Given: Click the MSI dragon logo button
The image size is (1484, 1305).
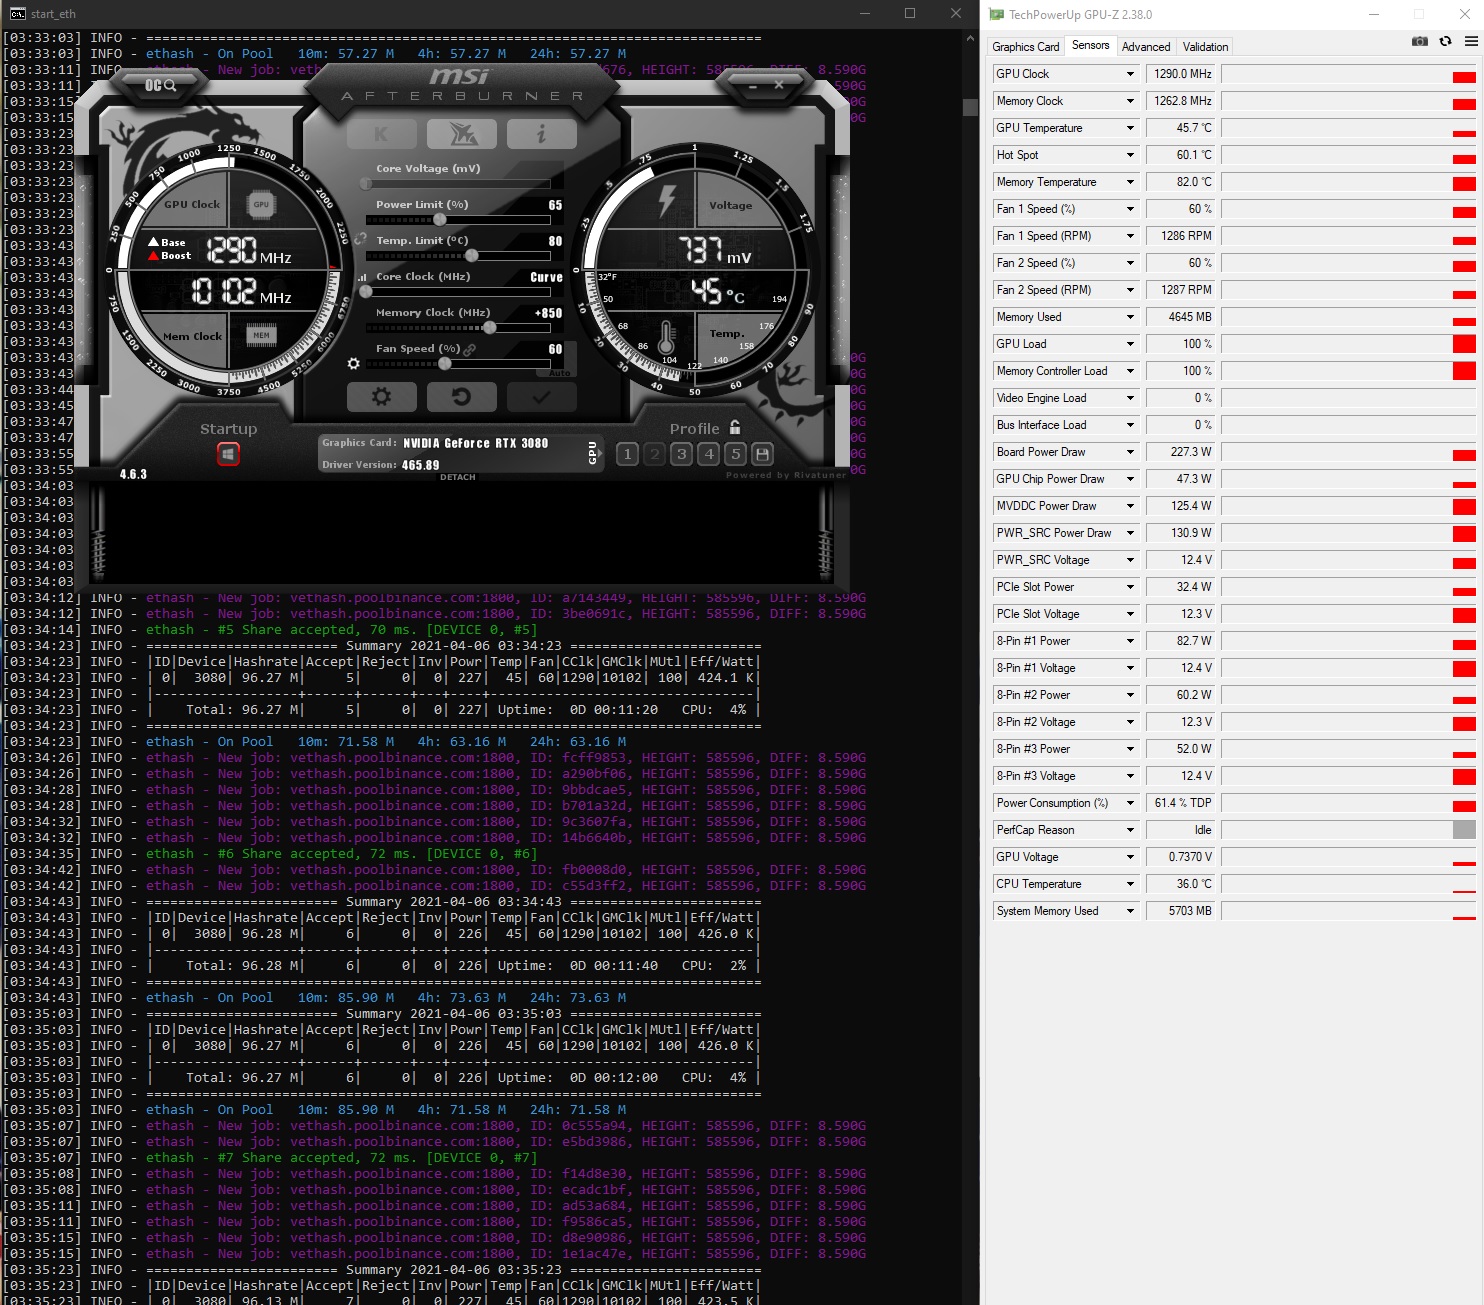Looking at the screenshot, I should point(461,133).
